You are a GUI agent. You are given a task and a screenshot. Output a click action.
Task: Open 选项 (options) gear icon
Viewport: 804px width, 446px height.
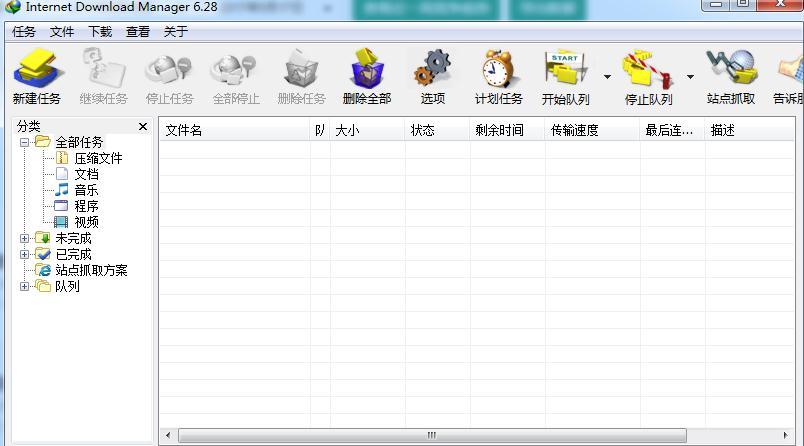coord(433,69)
